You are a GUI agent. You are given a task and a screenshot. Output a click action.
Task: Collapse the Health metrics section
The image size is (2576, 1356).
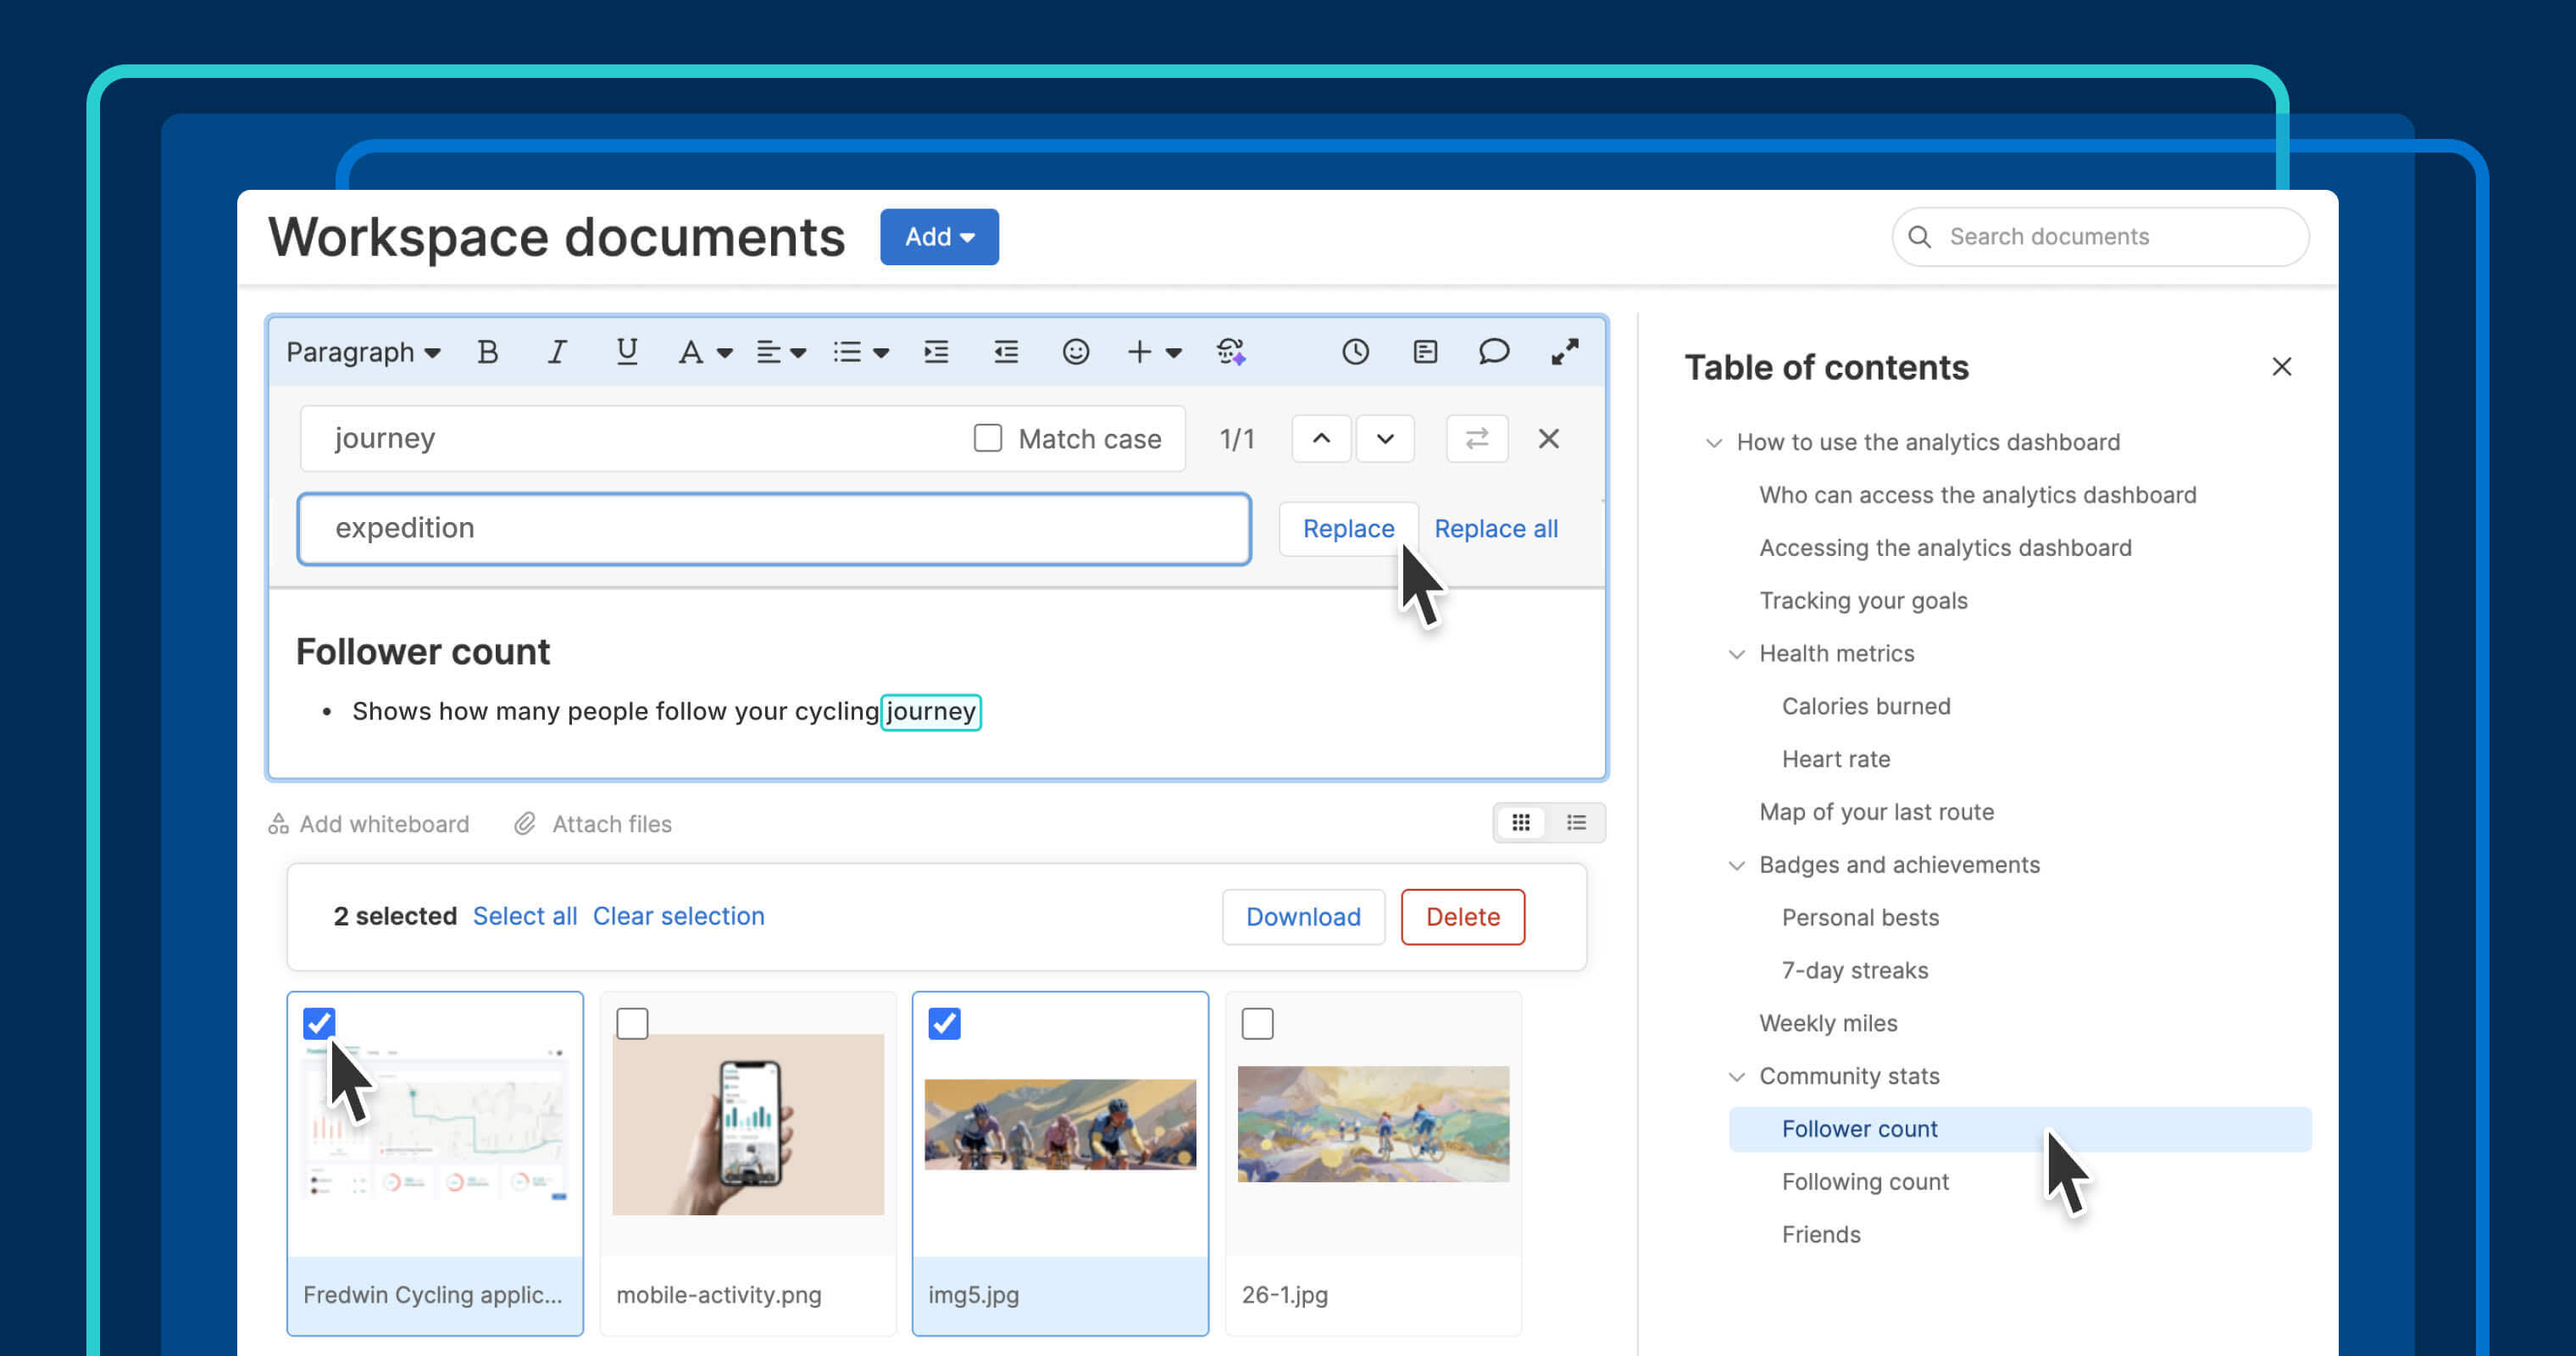[1736, 654]
